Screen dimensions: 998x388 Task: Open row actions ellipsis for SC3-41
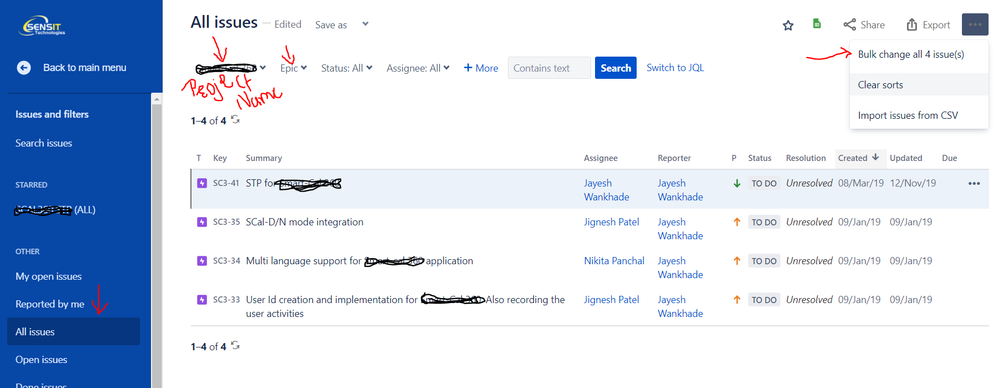pyautogui.click(x=974, y=183)
